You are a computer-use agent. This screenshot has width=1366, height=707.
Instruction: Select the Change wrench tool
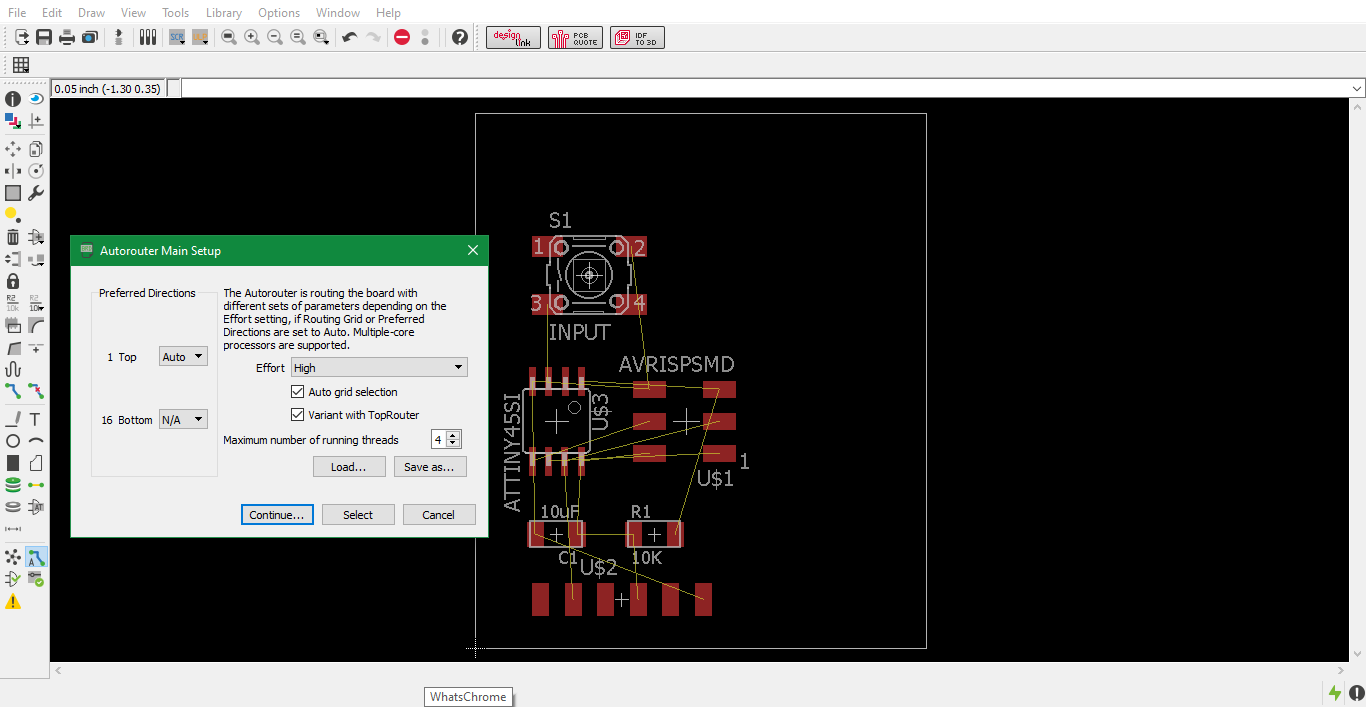click(36, 193)
